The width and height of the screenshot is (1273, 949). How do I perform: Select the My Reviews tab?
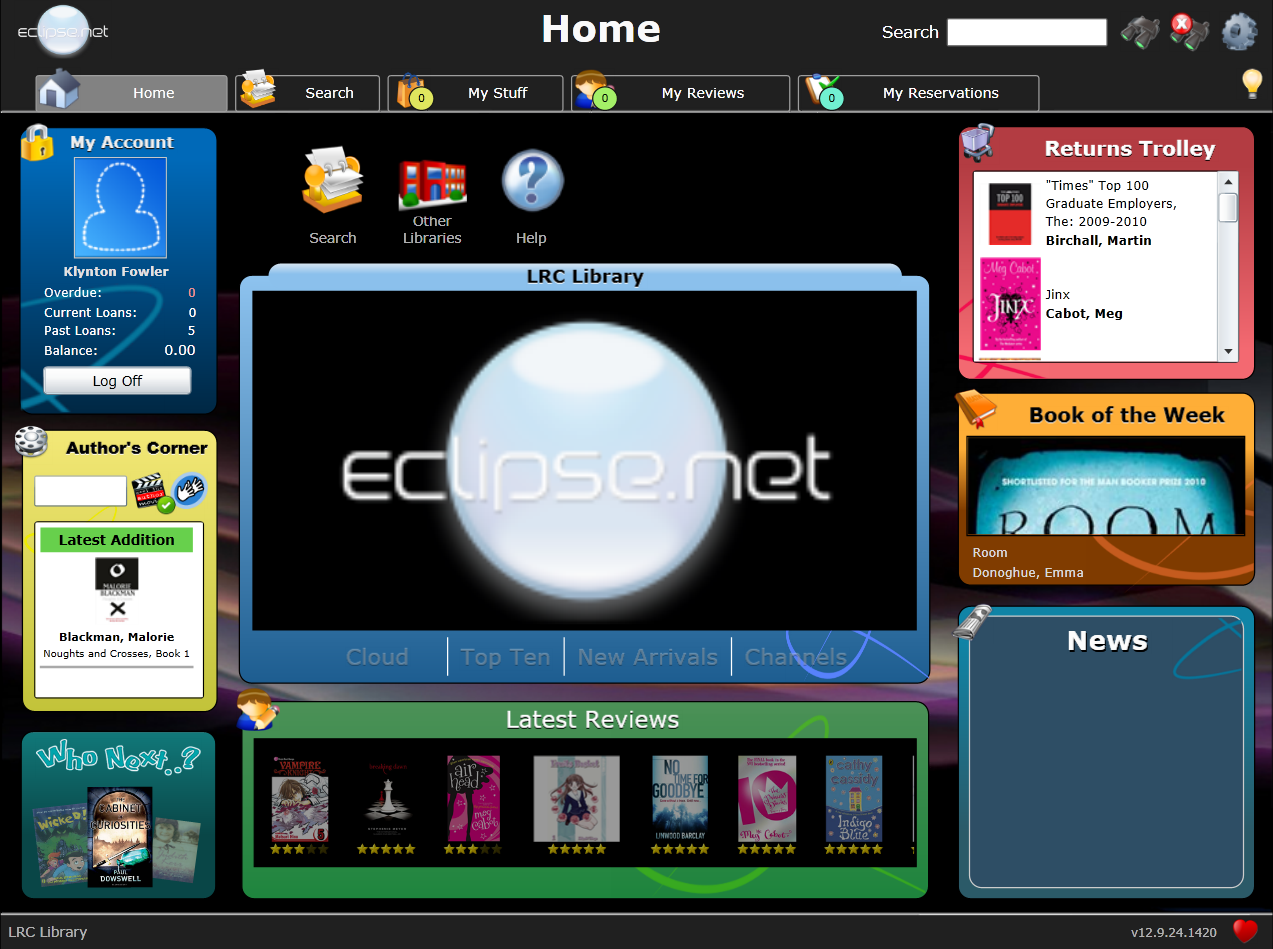680,93
